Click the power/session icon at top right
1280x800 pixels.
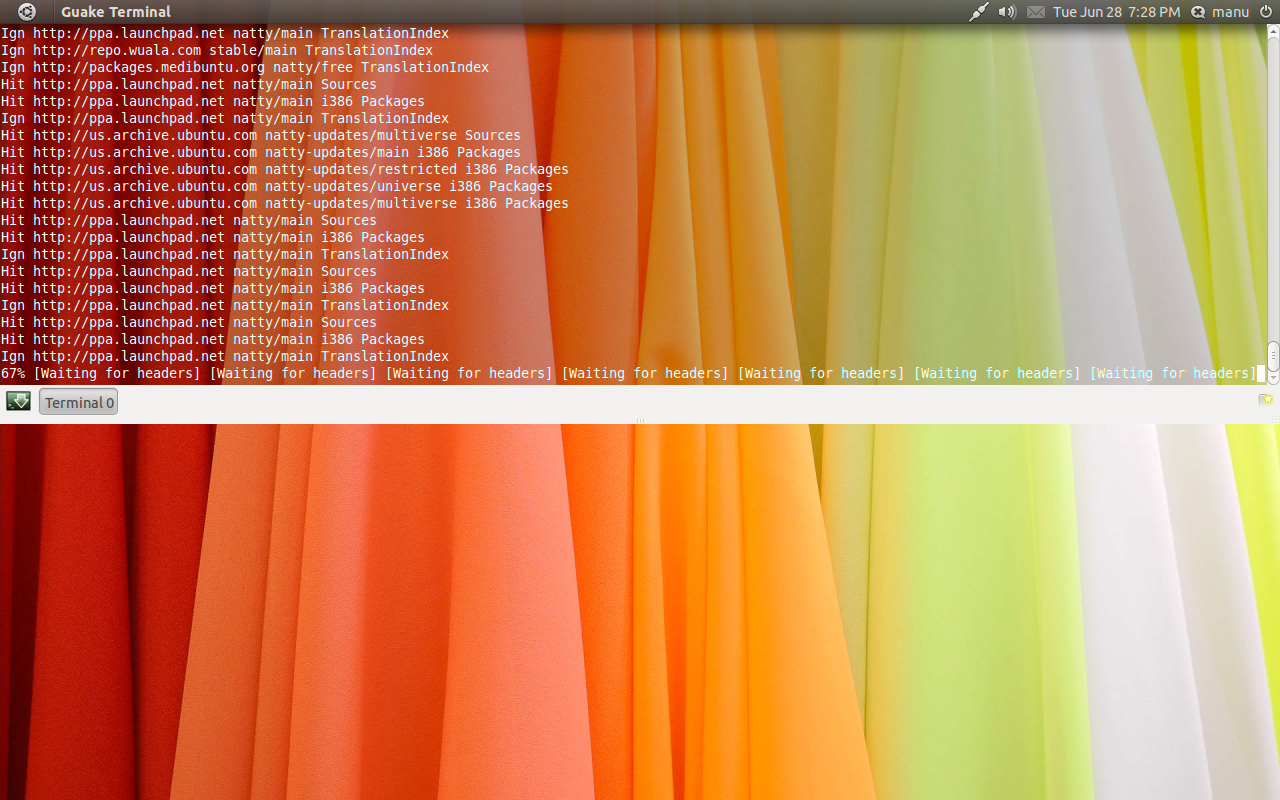(x=1266, y=11)
